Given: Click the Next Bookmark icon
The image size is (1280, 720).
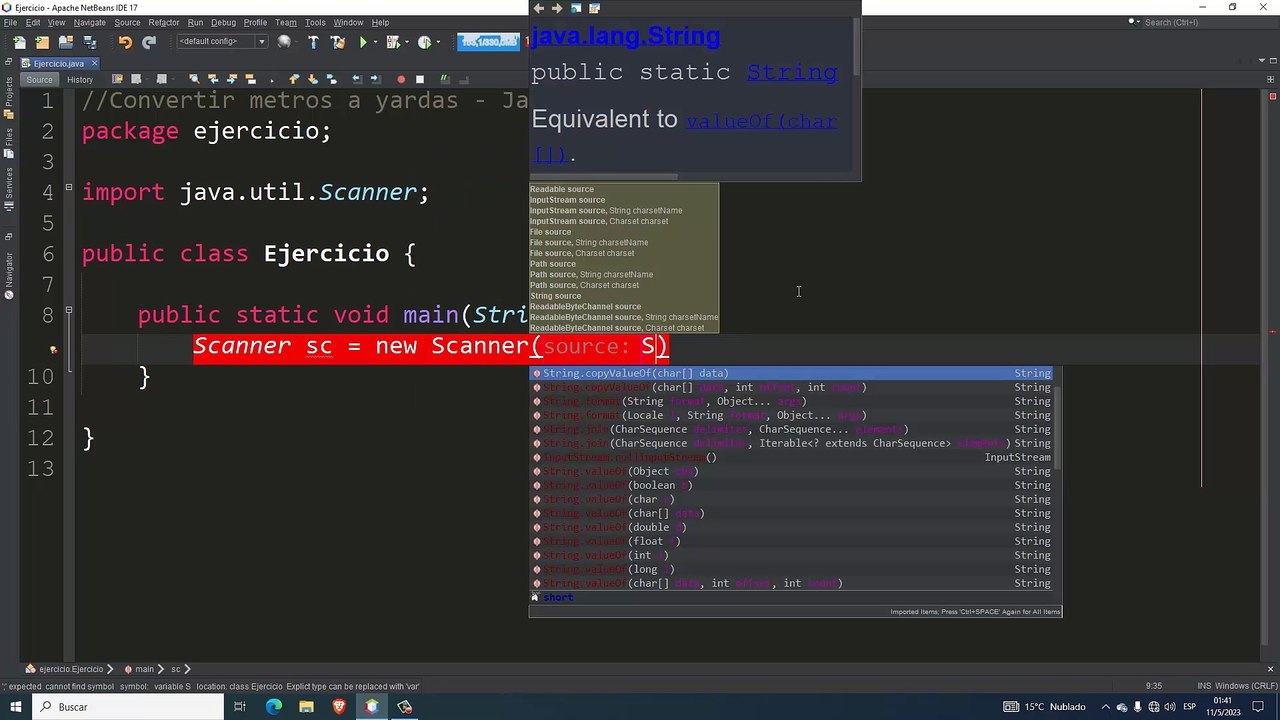Looking at the screenshot, I should (x=312, y=79).
